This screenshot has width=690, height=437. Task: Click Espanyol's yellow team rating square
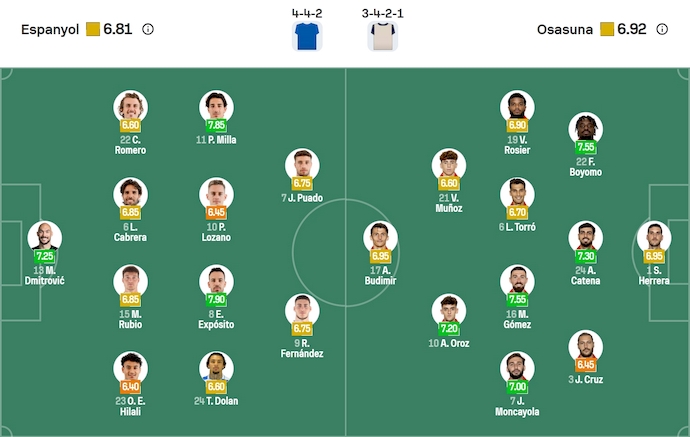click(x=92, y=30)
